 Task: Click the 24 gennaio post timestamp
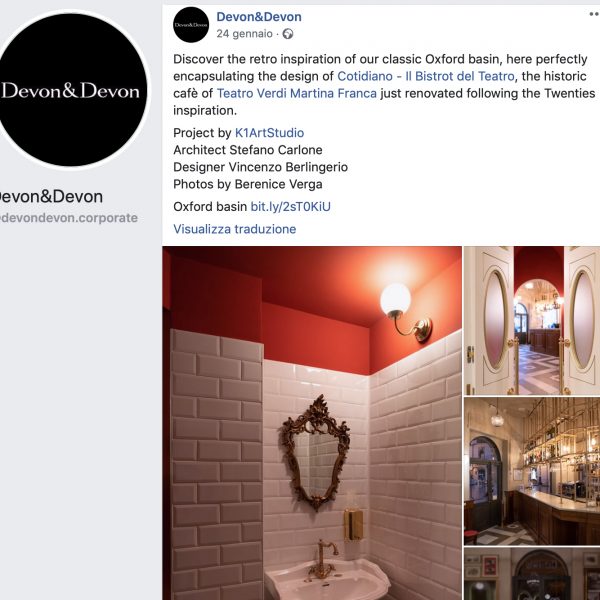(x=244, y=34)
